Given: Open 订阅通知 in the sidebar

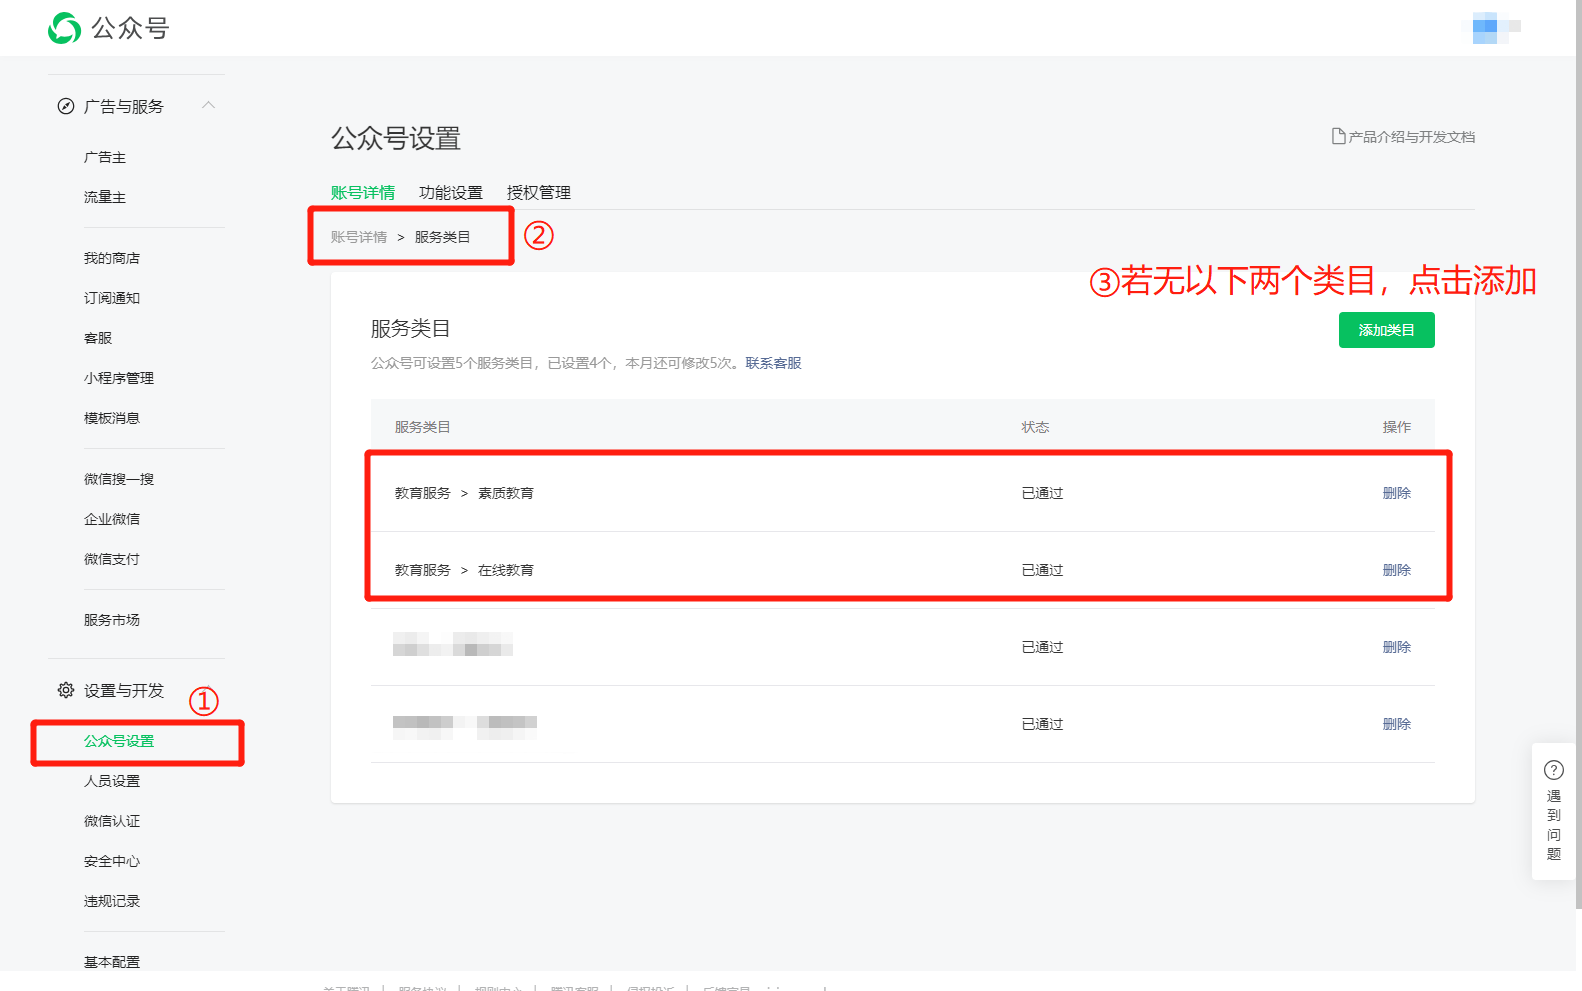Looking at the screenshot, I should coord(112,298).
